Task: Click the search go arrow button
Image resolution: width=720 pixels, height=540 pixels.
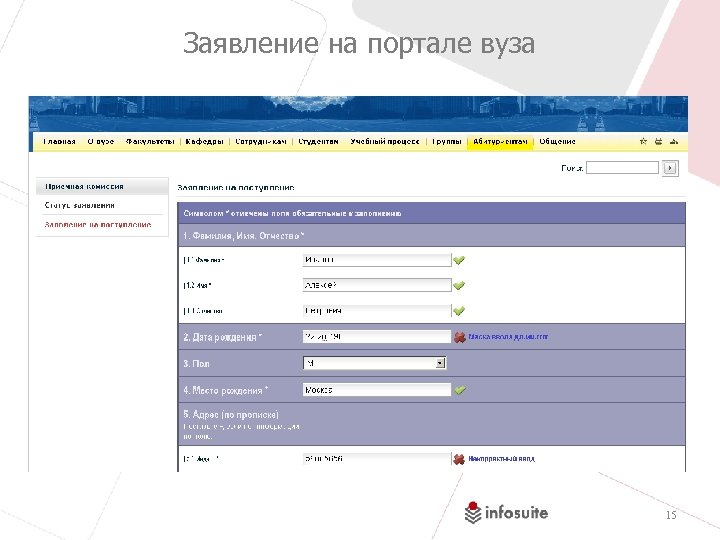Action: click(x=670, y=168)
